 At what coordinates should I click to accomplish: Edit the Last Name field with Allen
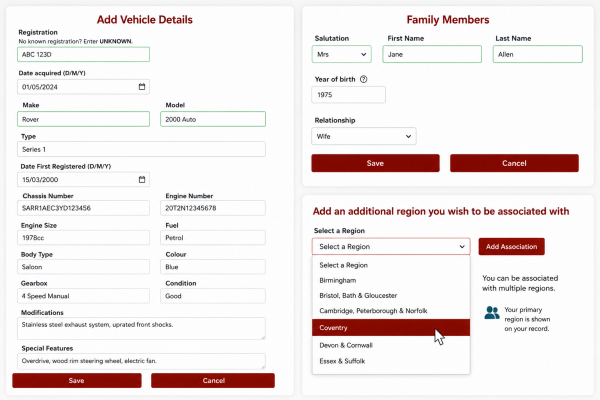tap(538, 54)
